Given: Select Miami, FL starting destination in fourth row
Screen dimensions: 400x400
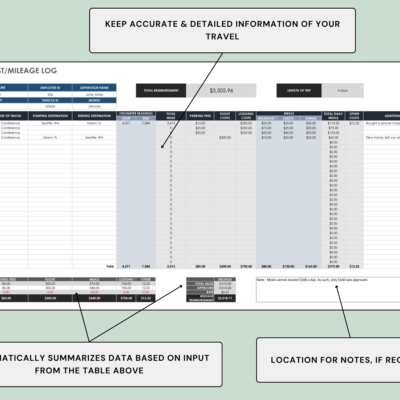Looking at the screenshot, I should click(50, 138).
